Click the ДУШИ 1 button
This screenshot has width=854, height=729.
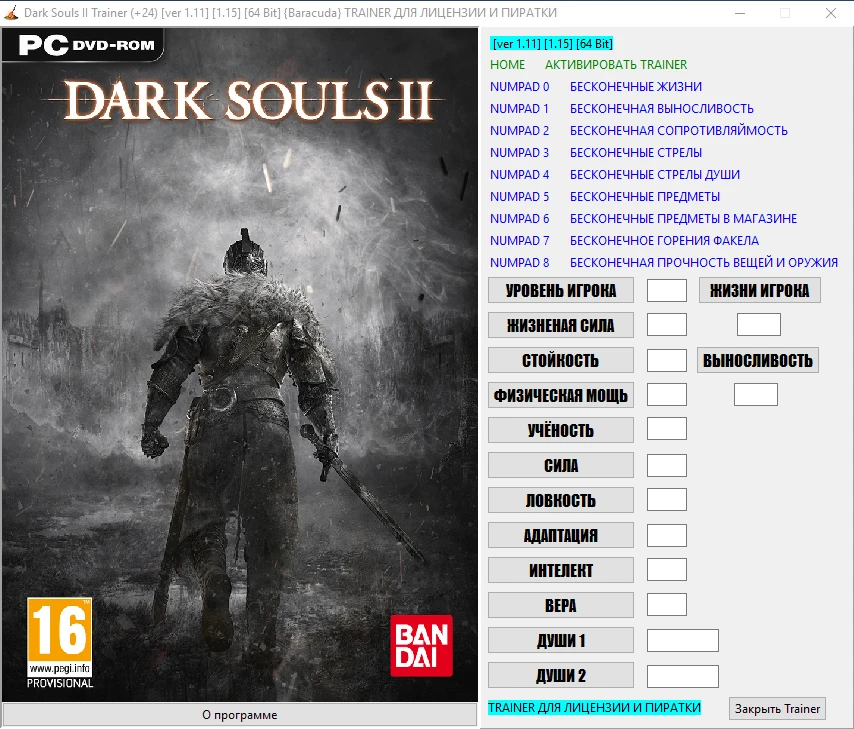tap(560, 639)
